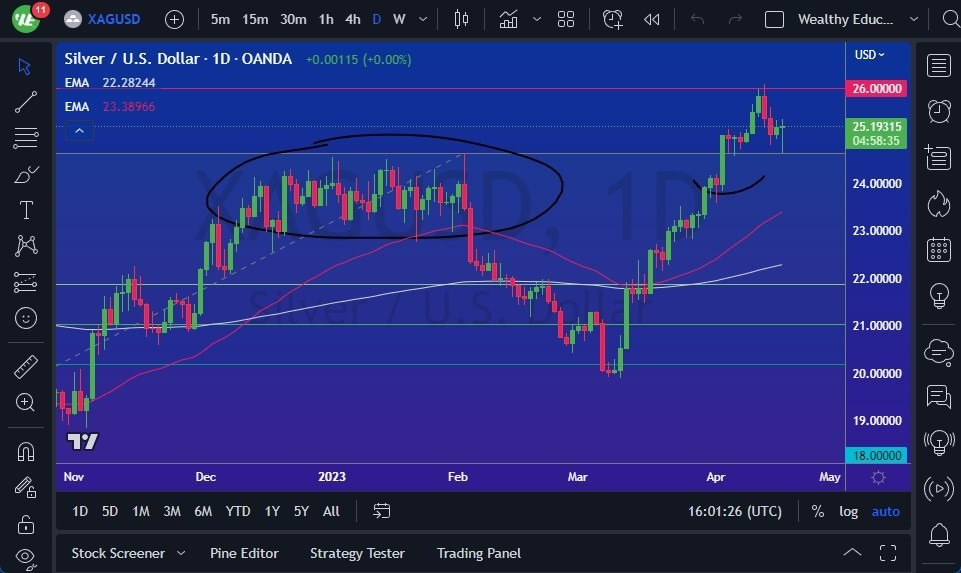Toggle log scale mode

tap(848, 511)
